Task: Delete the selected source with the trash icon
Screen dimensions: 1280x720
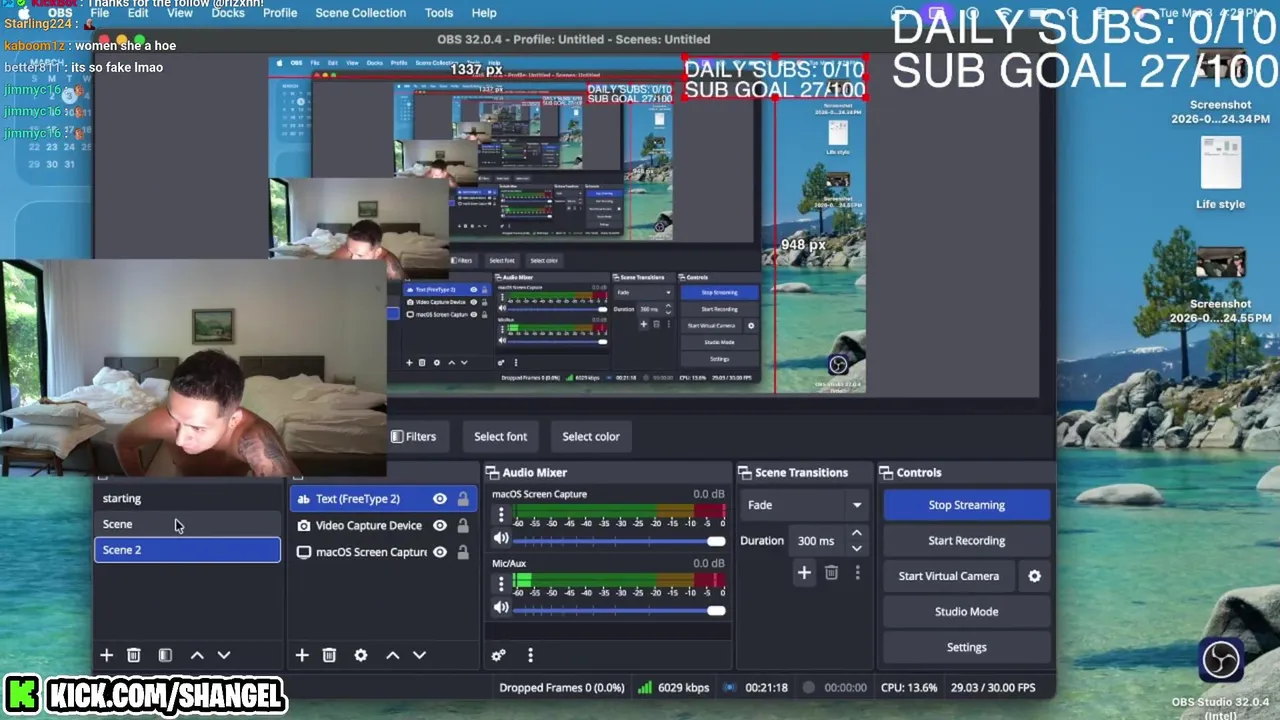Action: click(x=329, y=655)
